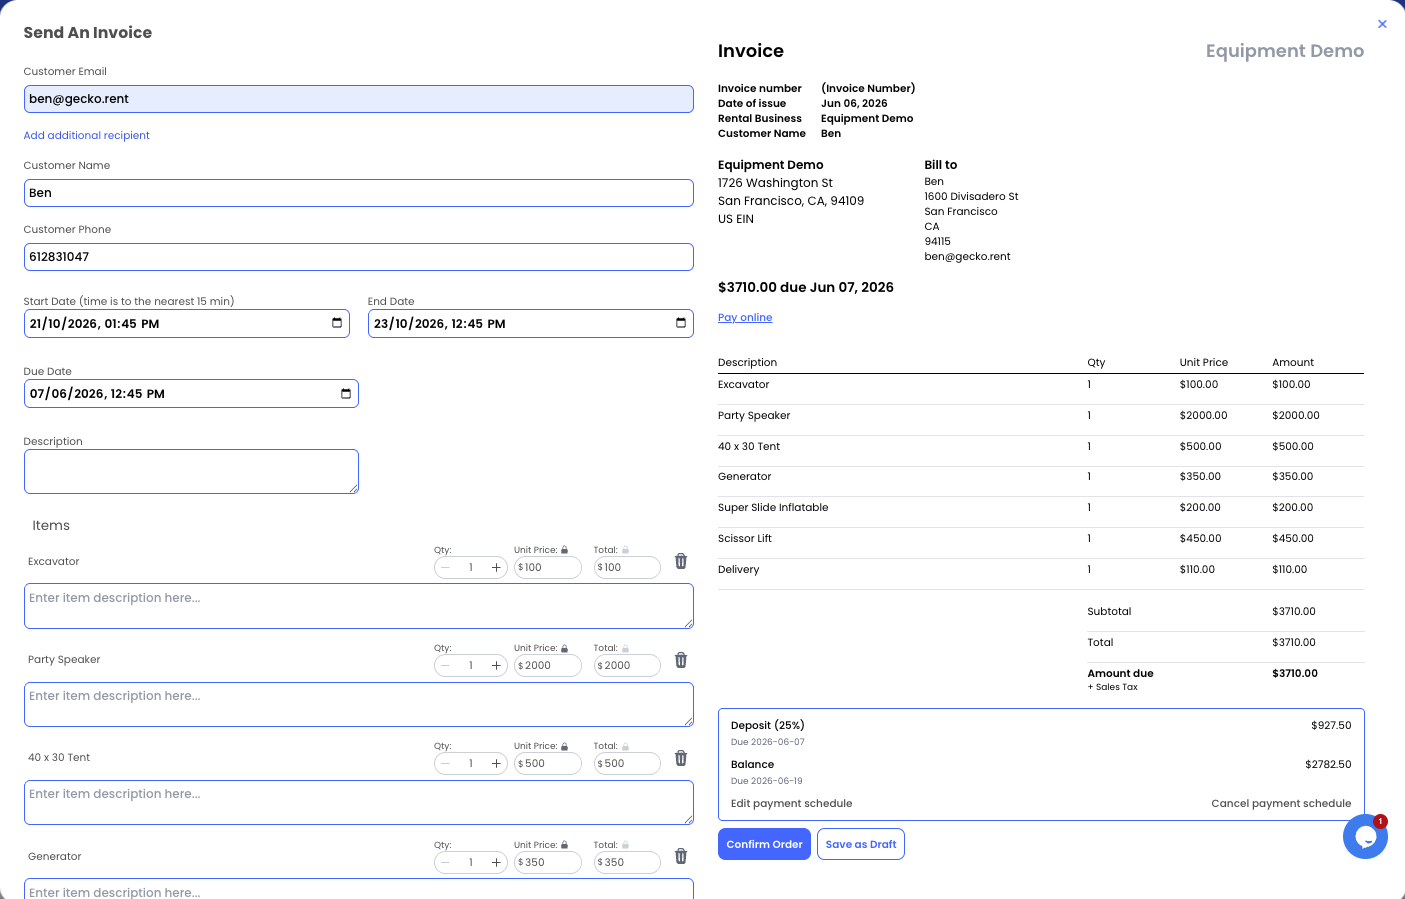1405x899 pixels.
Task: Delete the Excavator item with trash icon
Action: 681,561
